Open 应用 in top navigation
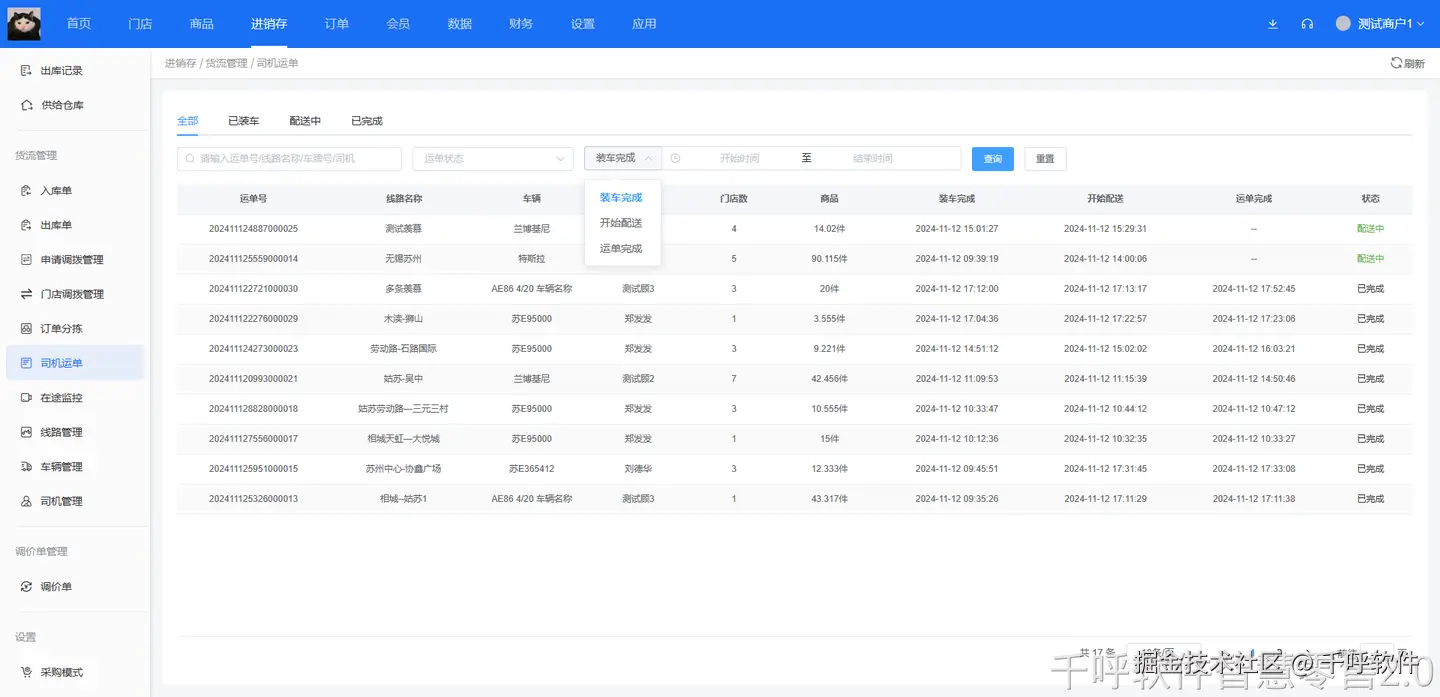 [x=645, y=24]
